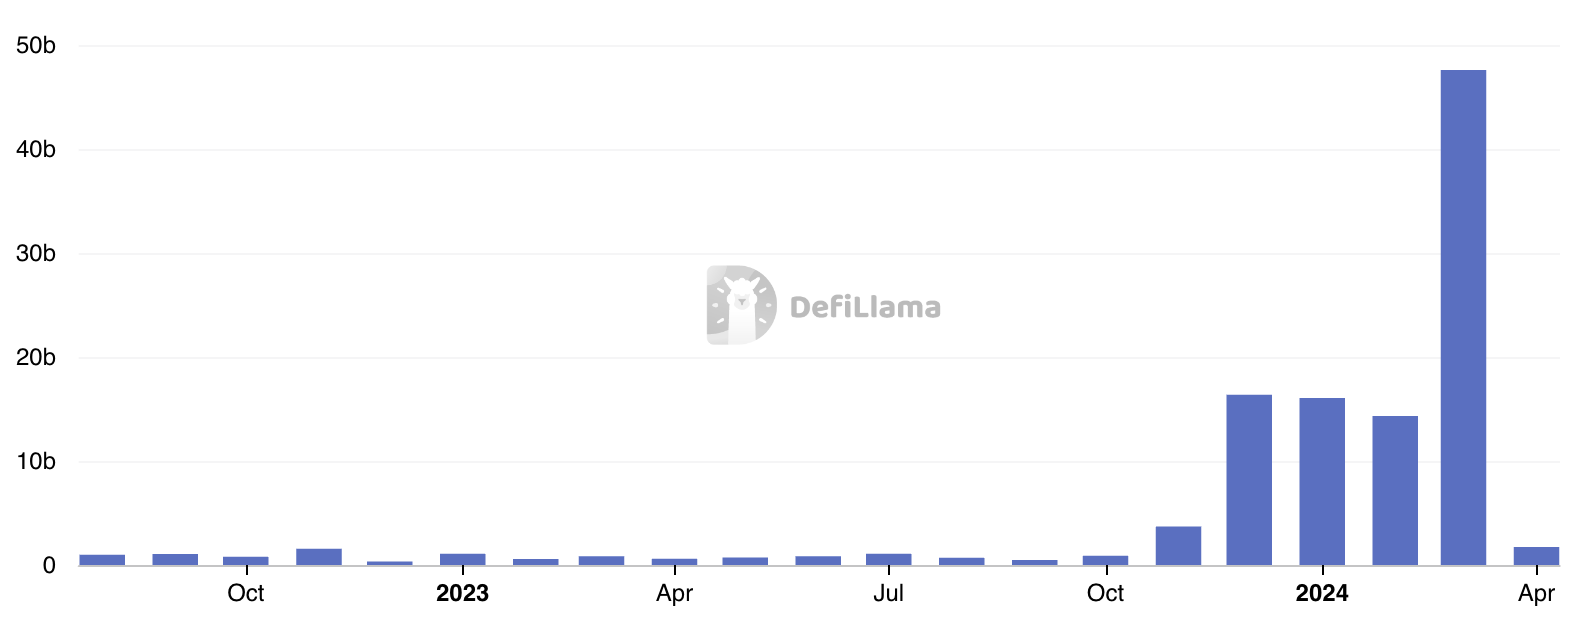Click the final April 2024 bar
Screen dimensions: 1570x624
pyautogui.click(x=1536, y=556)
